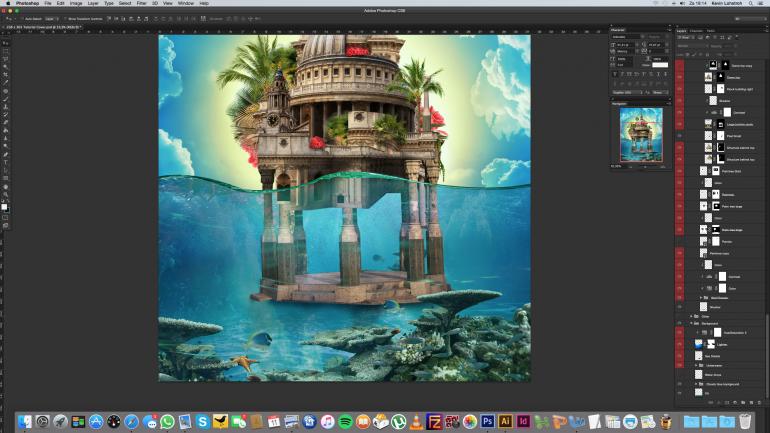Select the Hue/Saturation 3 layer name
770x433 pixels.
pyautogui.click(x=735, y=332)
